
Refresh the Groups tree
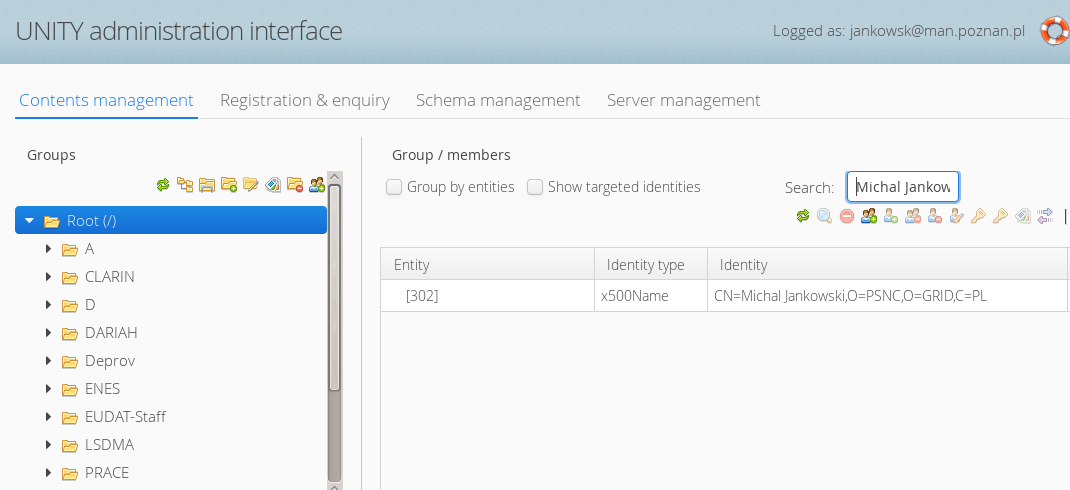coord(163,184)
